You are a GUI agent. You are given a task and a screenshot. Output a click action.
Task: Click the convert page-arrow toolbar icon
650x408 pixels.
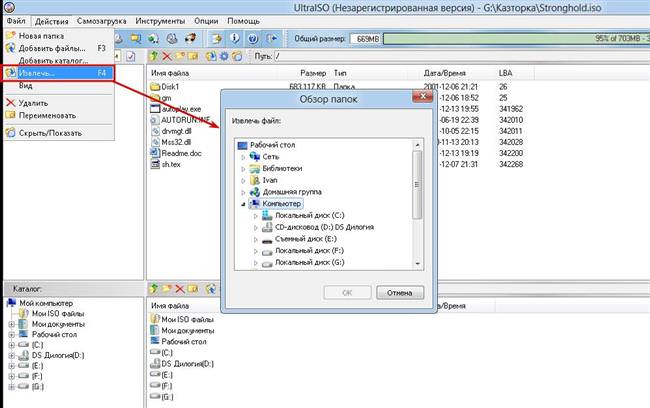216,39
